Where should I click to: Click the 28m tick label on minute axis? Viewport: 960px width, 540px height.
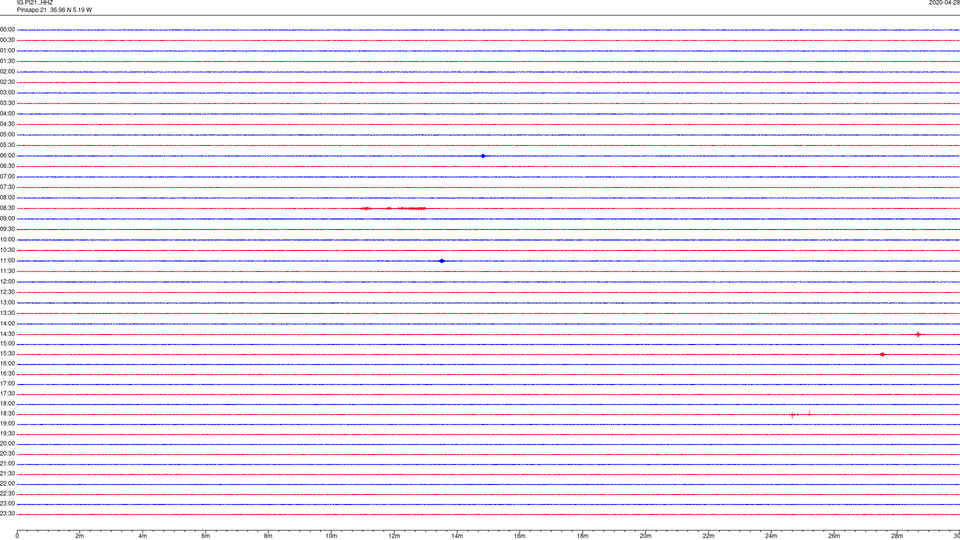(x=897, y=536)
